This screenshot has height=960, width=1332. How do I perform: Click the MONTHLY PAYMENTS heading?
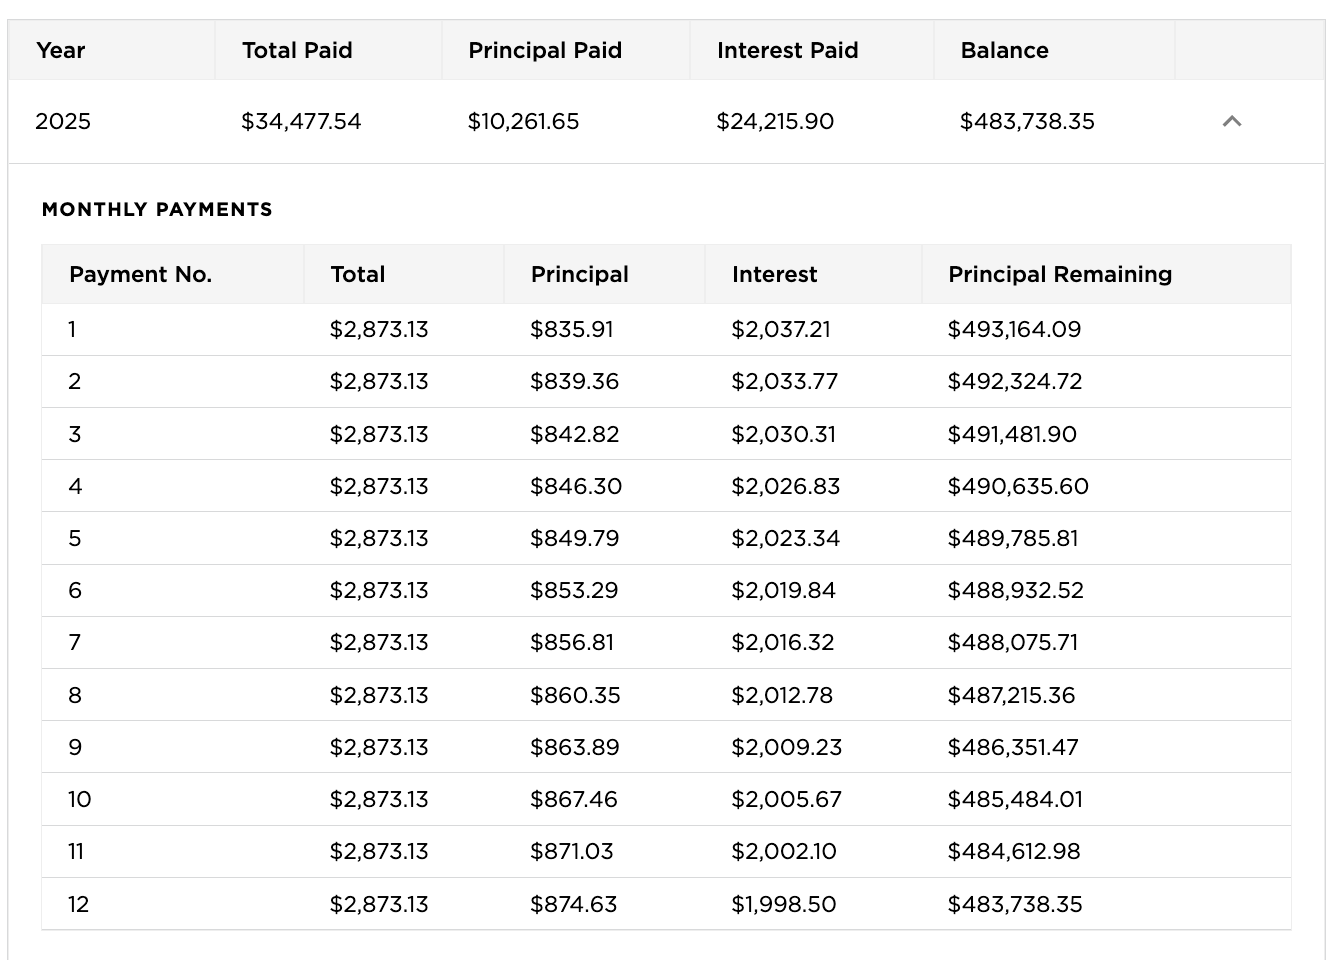pyautogui.click(x=157, y=209)
